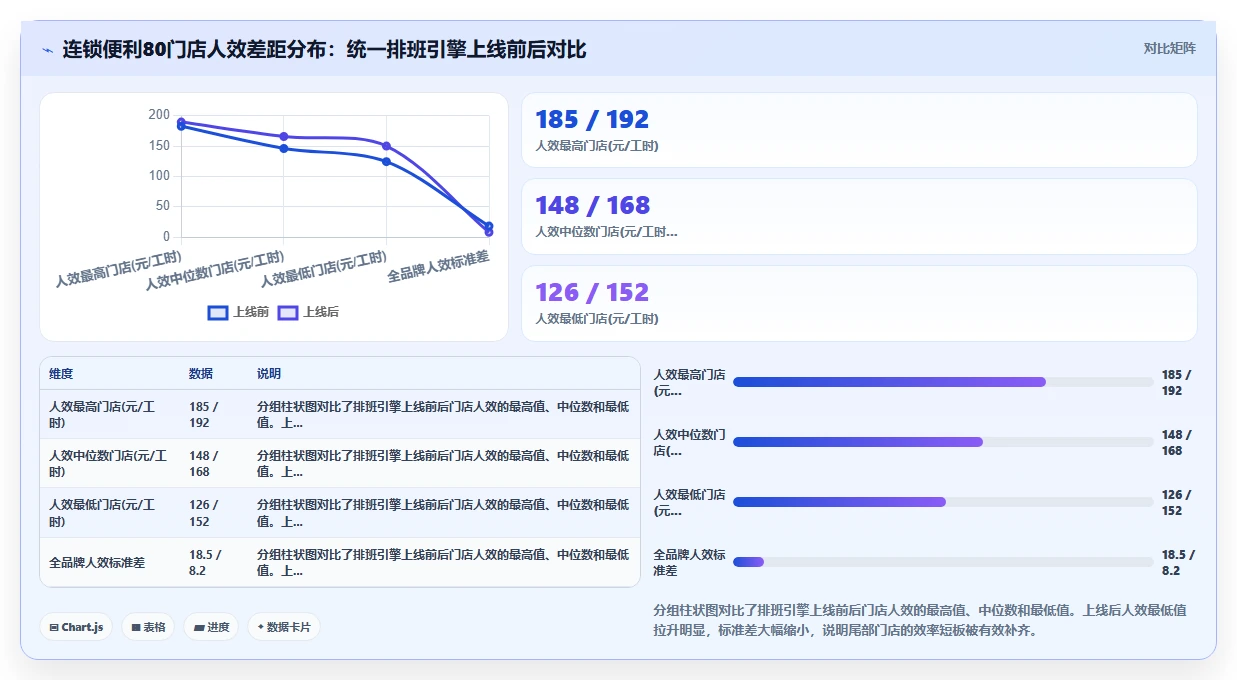Viewport: 1237px width, 680px height.
Task: Click the Chart.js tag chip
Action: click(x=76, y=627)
